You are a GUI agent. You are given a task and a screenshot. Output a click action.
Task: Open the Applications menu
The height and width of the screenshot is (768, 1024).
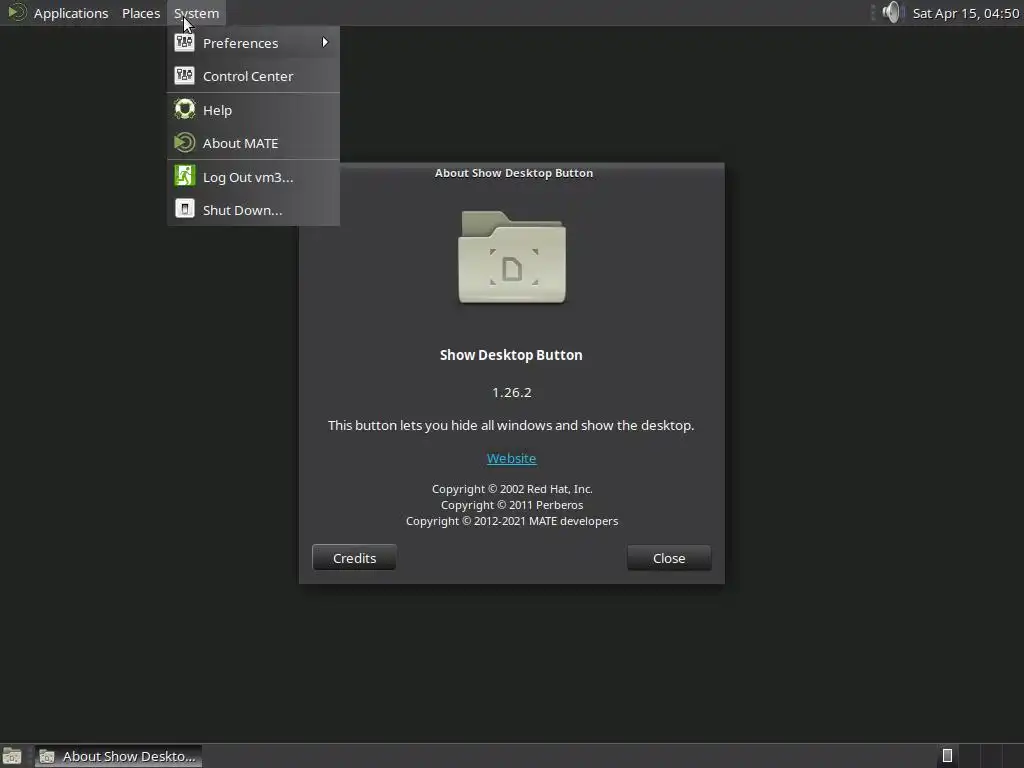(x=71, y=13)
